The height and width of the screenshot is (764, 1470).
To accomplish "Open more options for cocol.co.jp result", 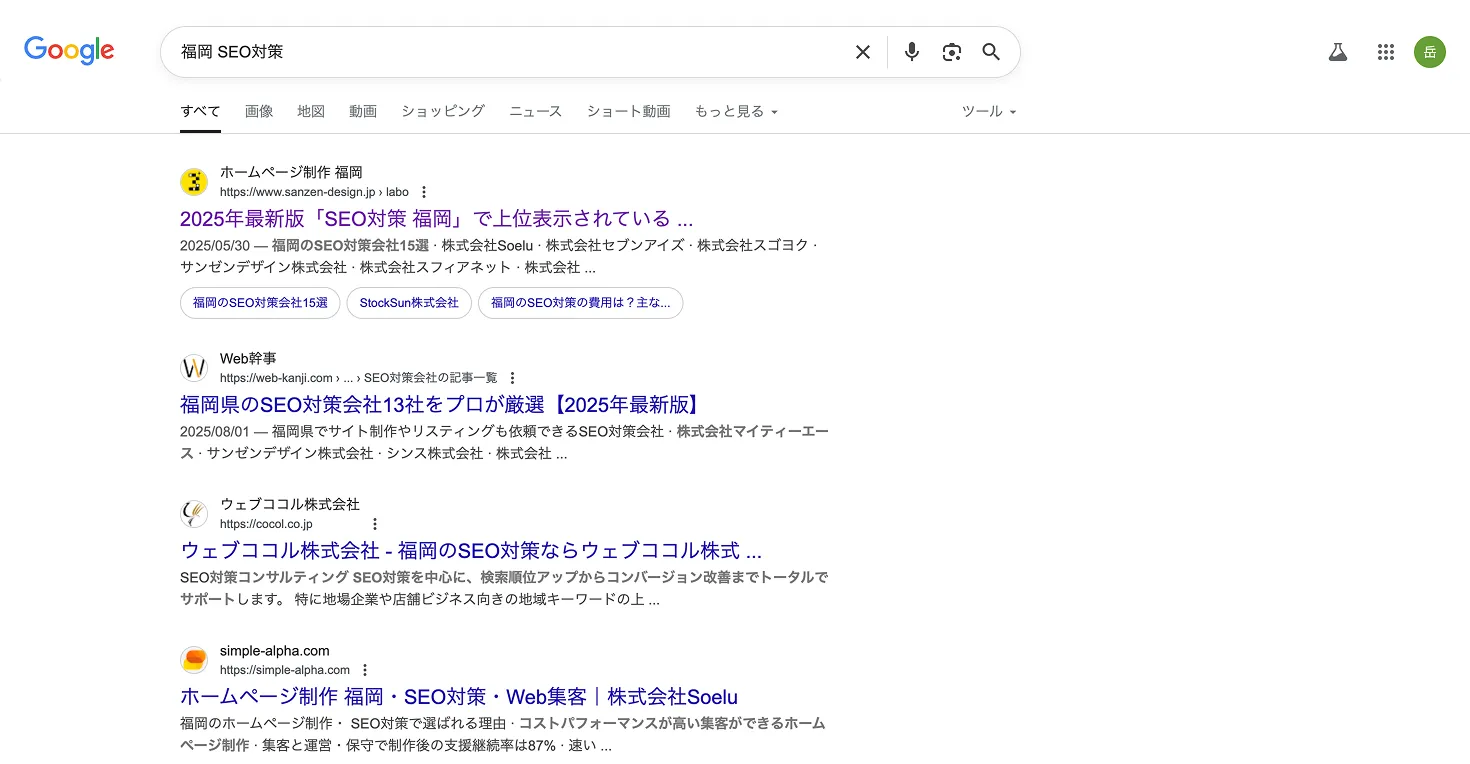I will tap(375, 524).
